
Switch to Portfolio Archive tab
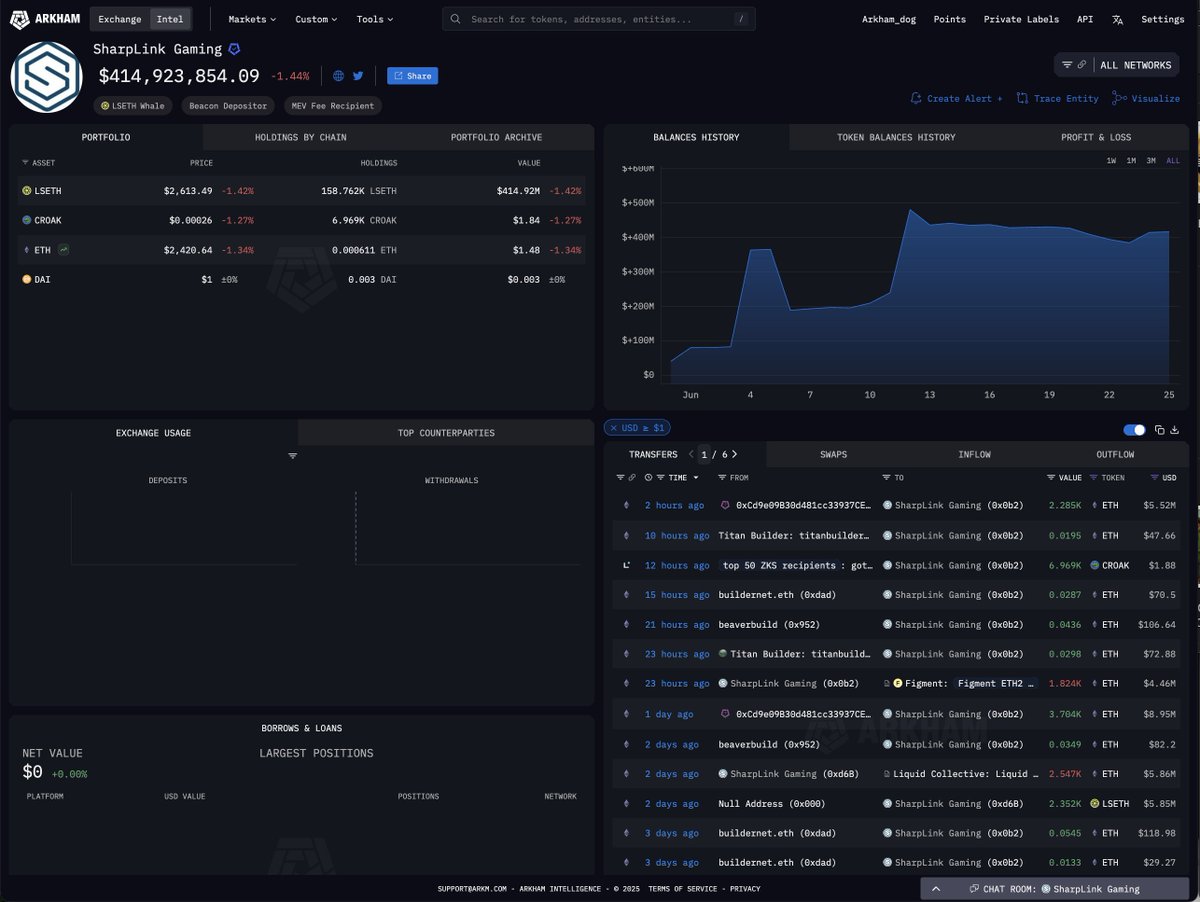click(x=496, y=137)
